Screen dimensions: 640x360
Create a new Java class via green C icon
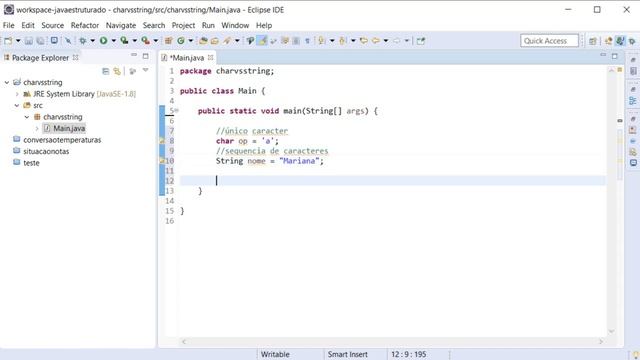pyautogui.click(x=180, y=41)
